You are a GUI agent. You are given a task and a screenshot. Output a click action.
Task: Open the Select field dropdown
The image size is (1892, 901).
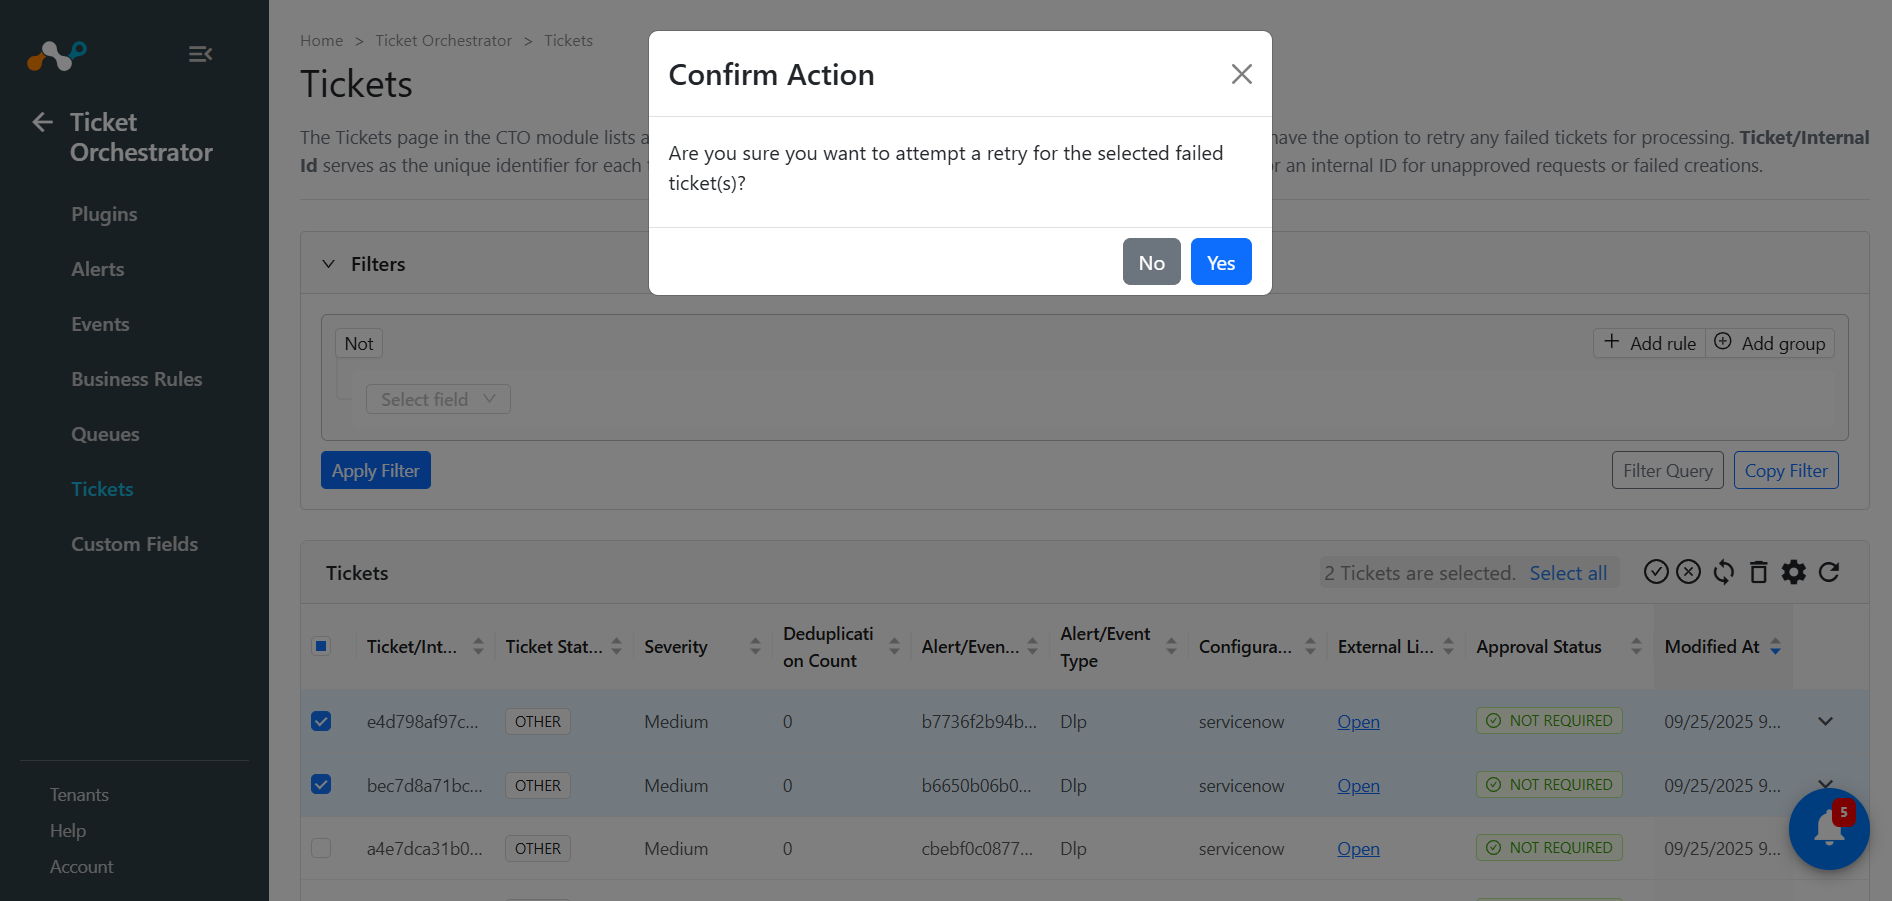point(438,399)
